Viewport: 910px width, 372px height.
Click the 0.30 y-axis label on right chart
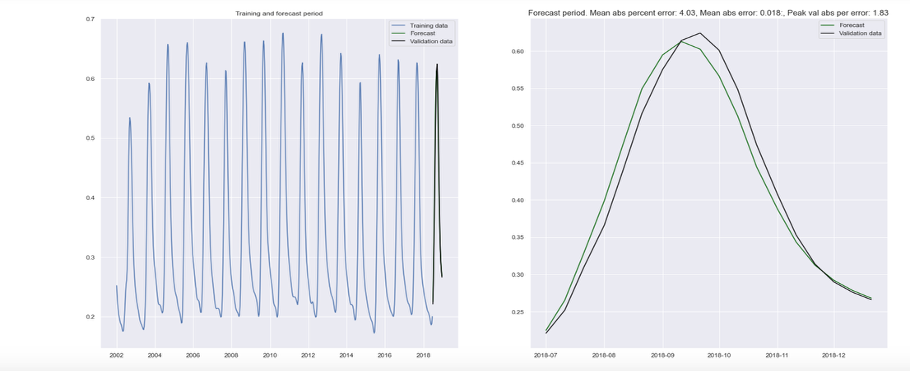pyautogui.click(x=518, y=275)
